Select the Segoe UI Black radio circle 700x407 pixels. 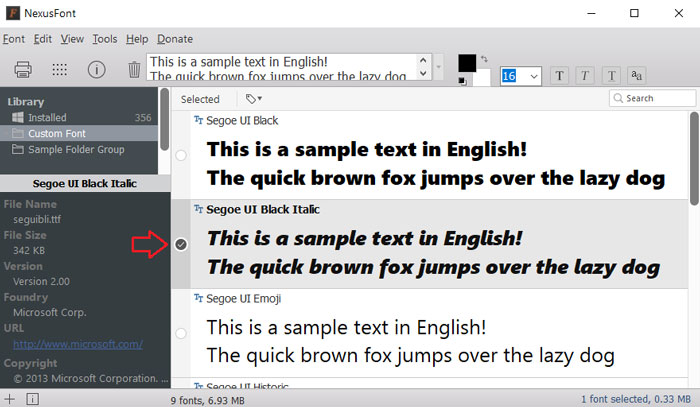point(181,155)
